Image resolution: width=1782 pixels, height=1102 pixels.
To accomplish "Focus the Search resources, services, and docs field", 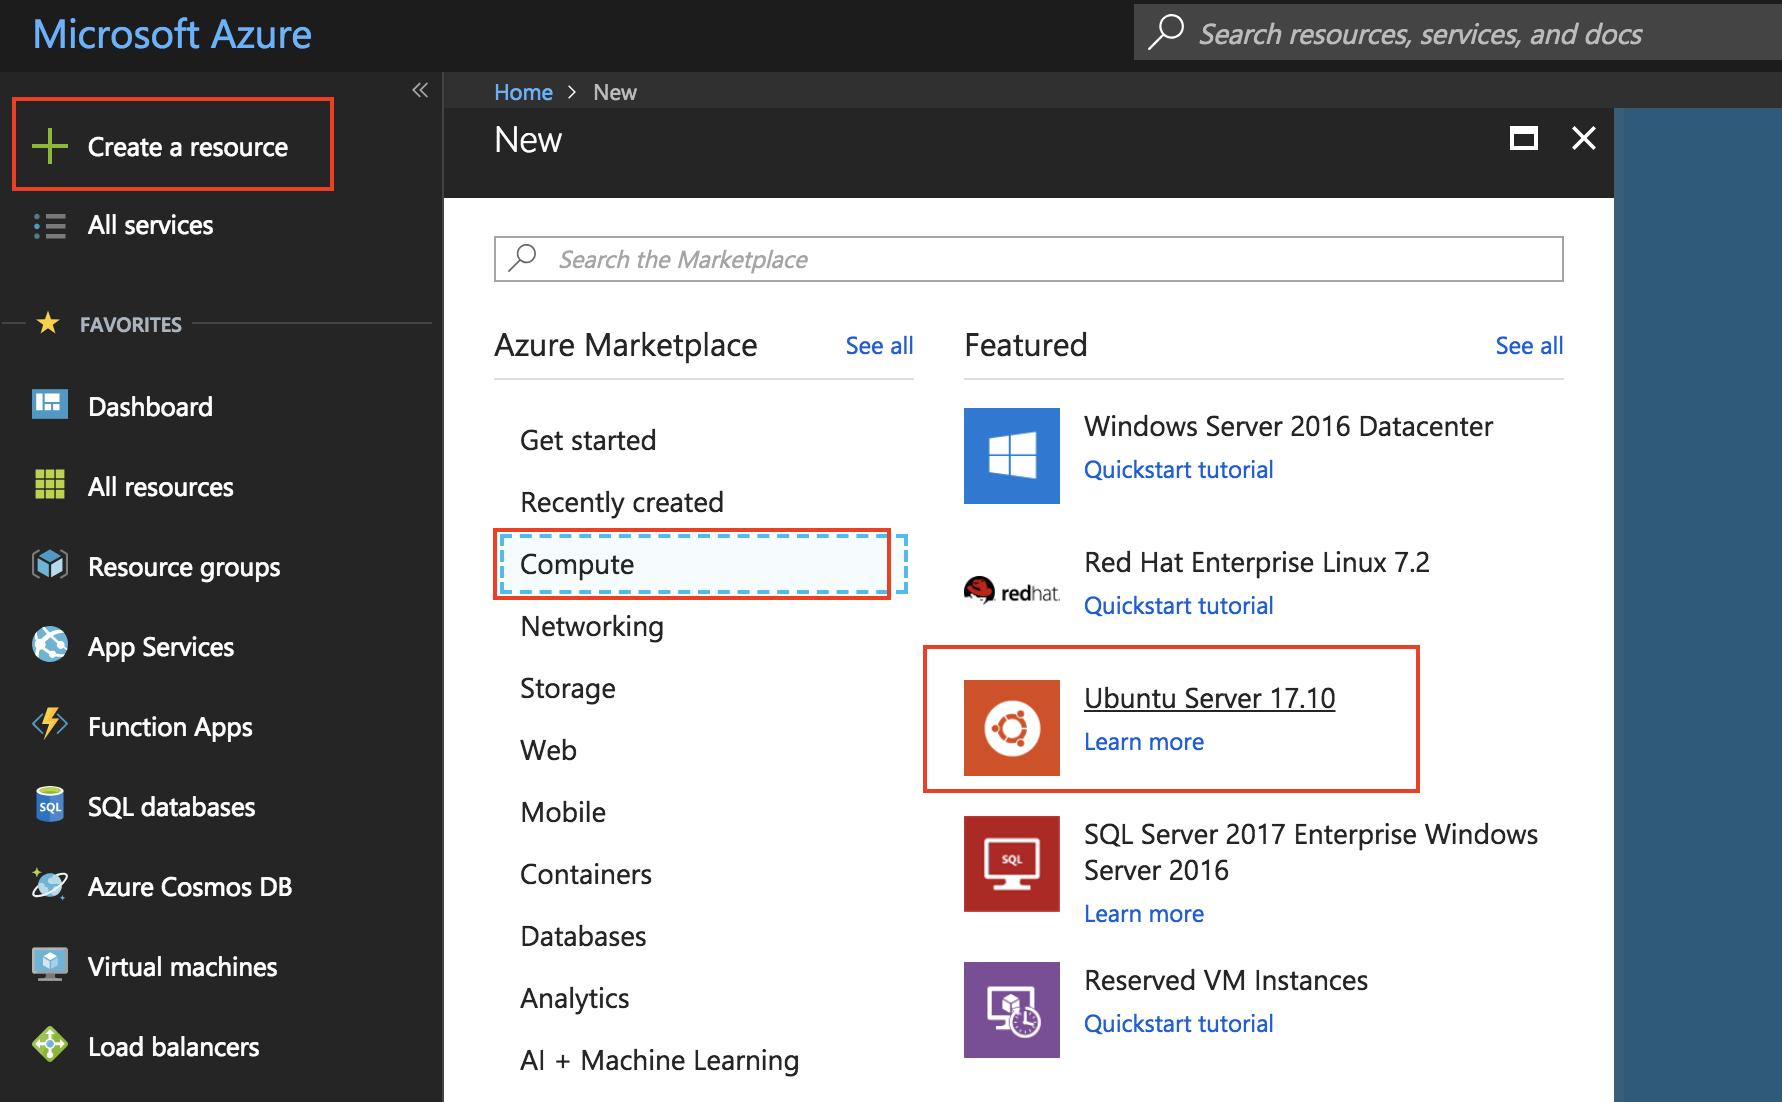I will pos(1458,32).
